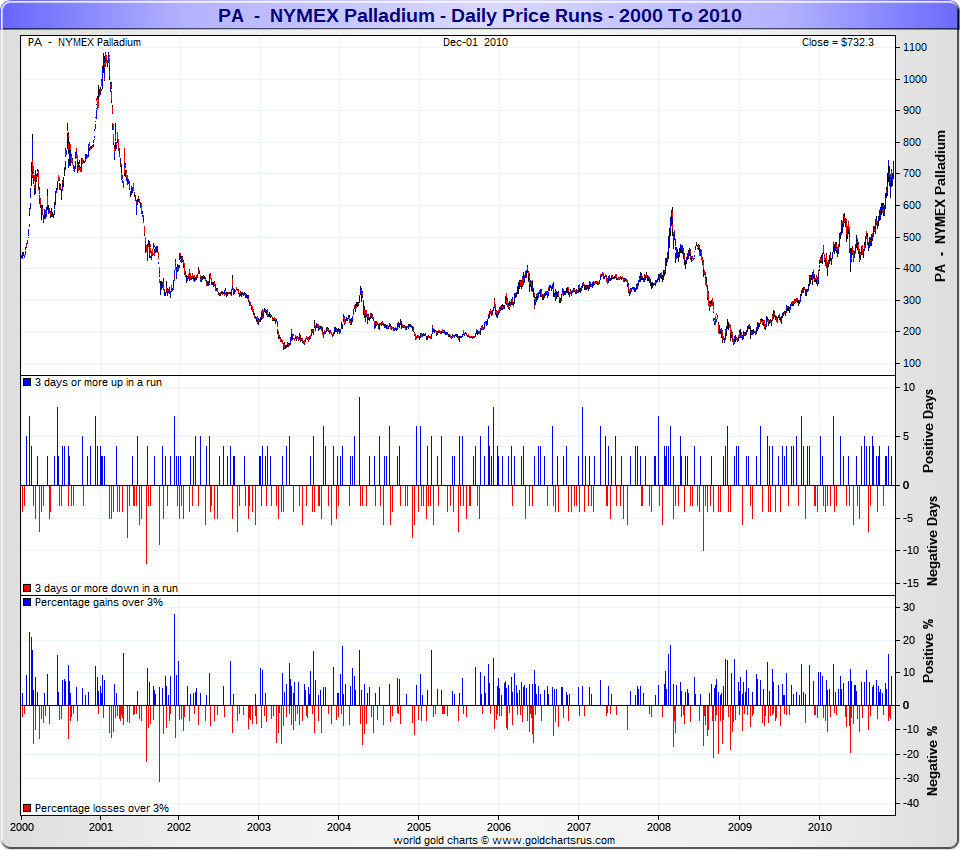Click the 700 price axis label
Screen dimensions: 960x850
pyautogui.click(x=912, y=173)
